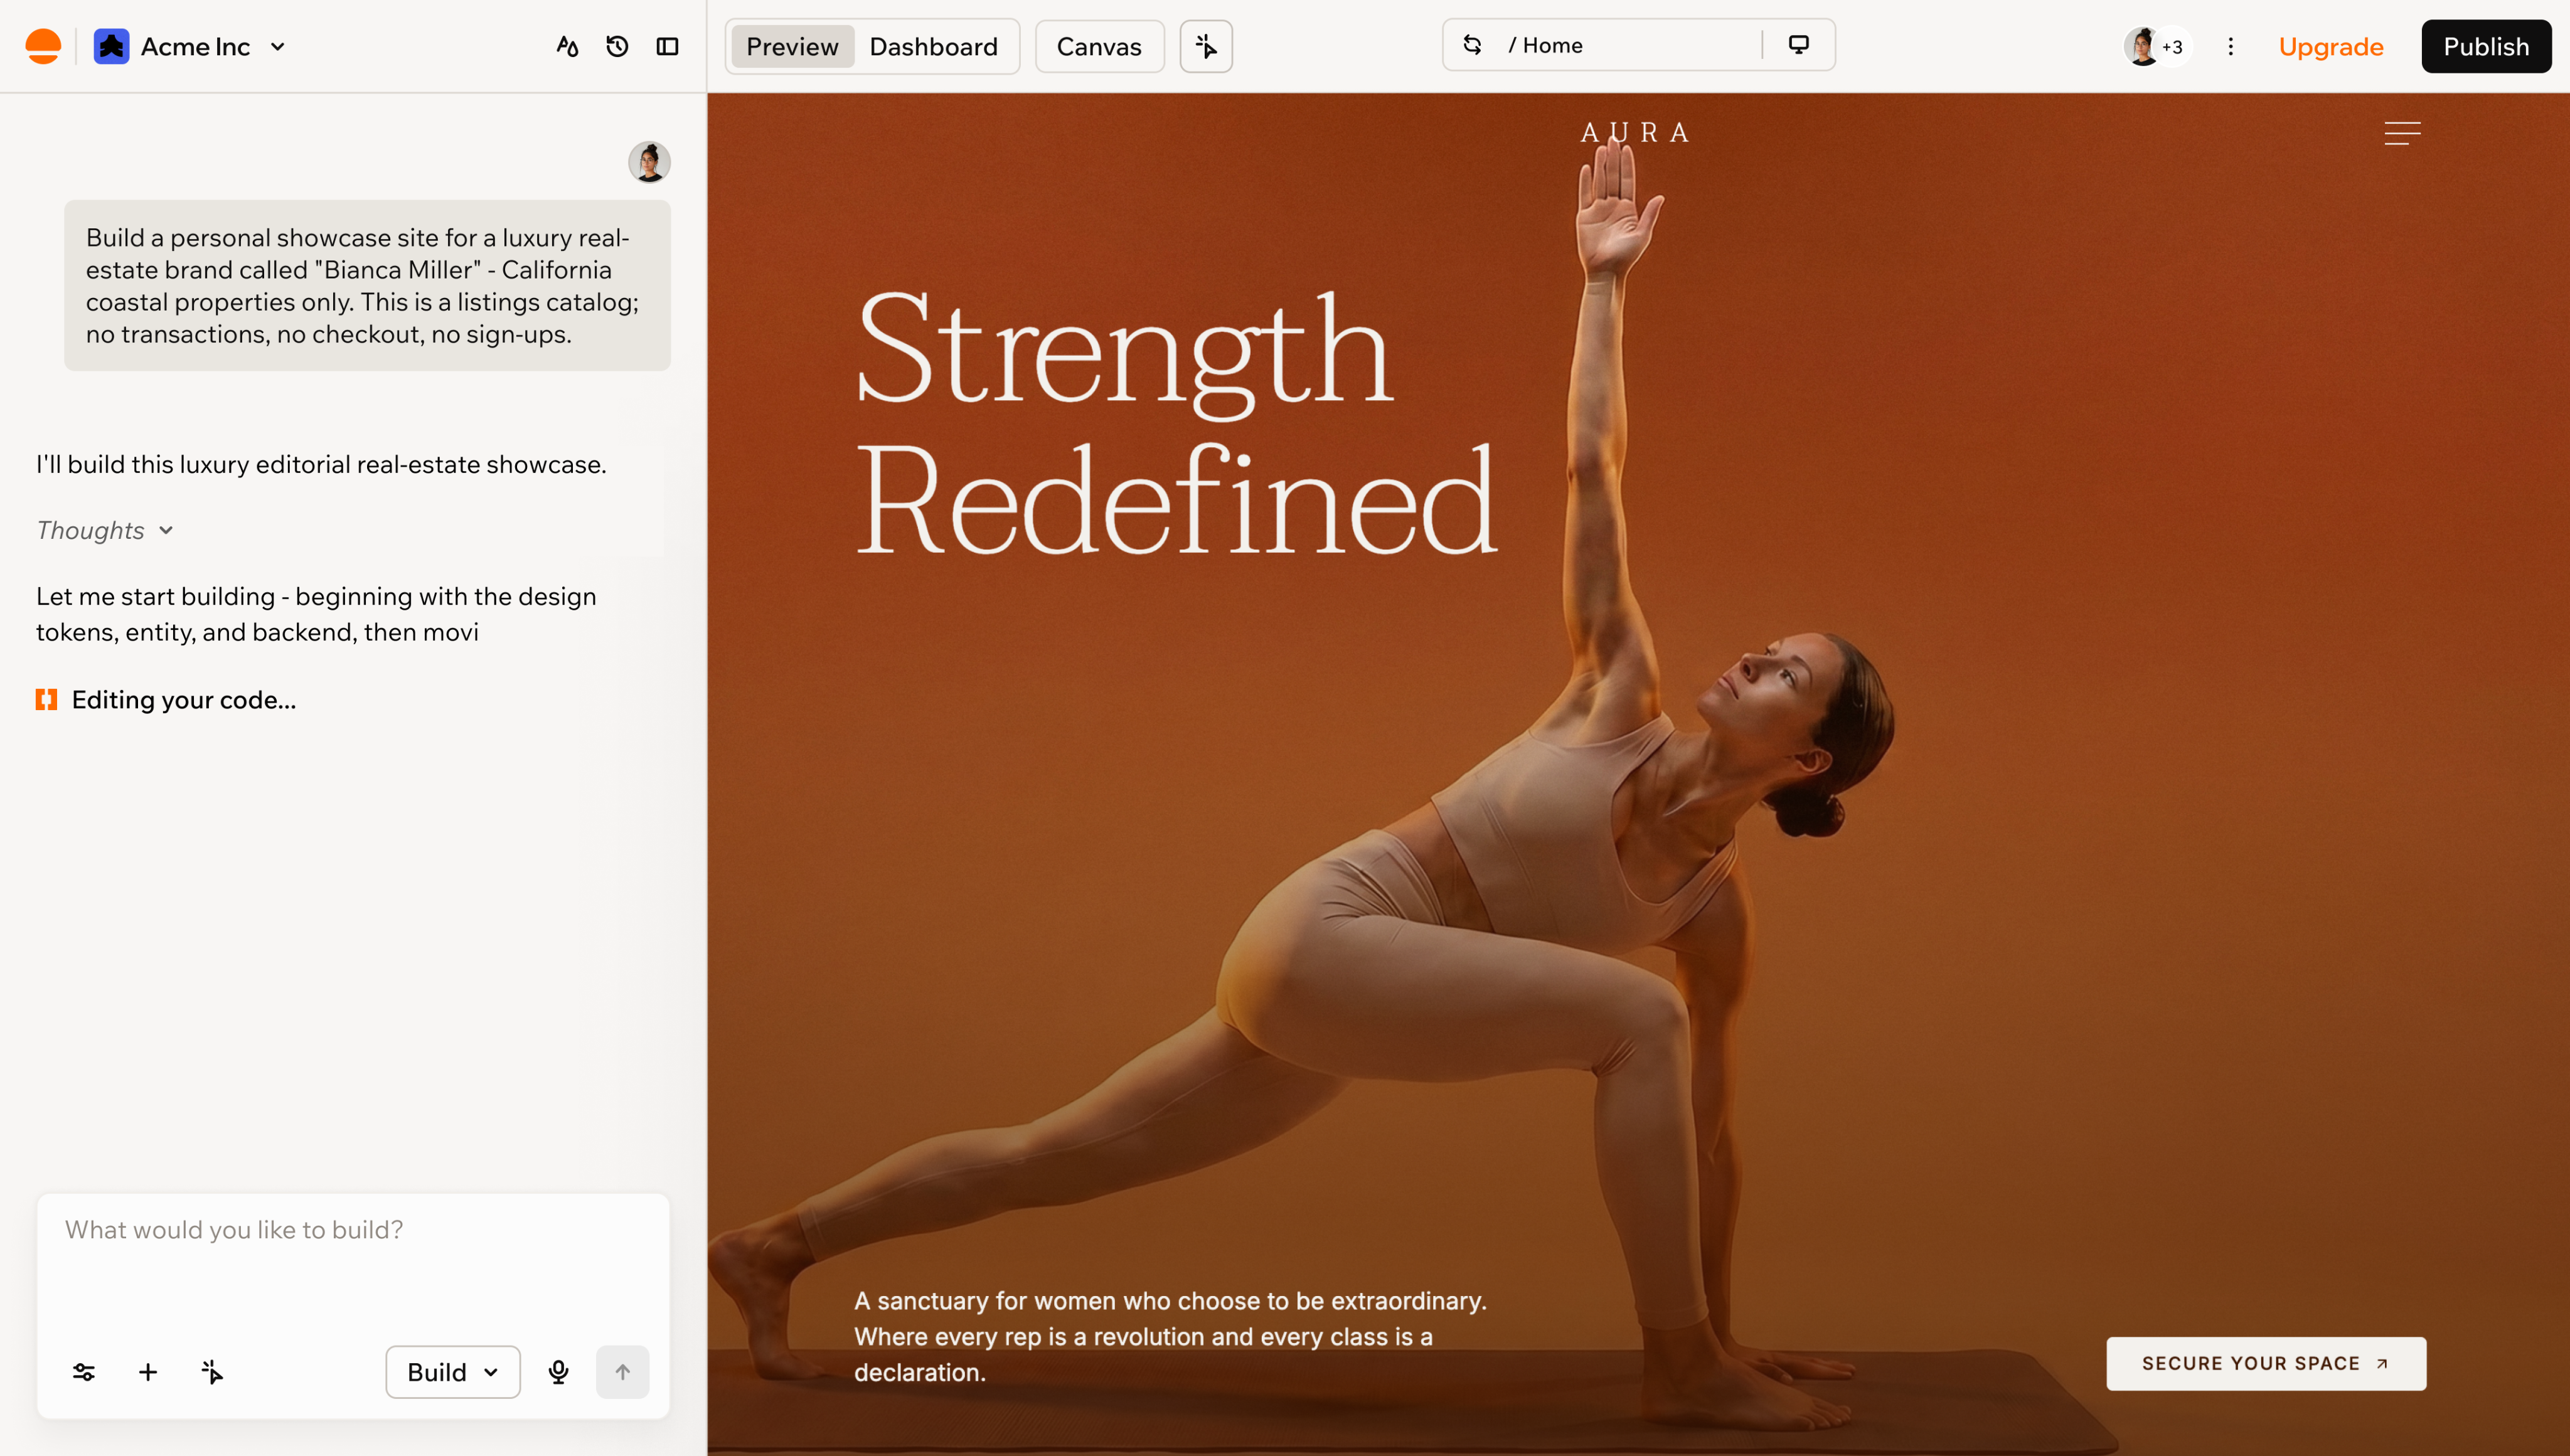Expand the Thoughts section
The height and width of the screenshot is (1456, 2570).
[x=105, y=530]
